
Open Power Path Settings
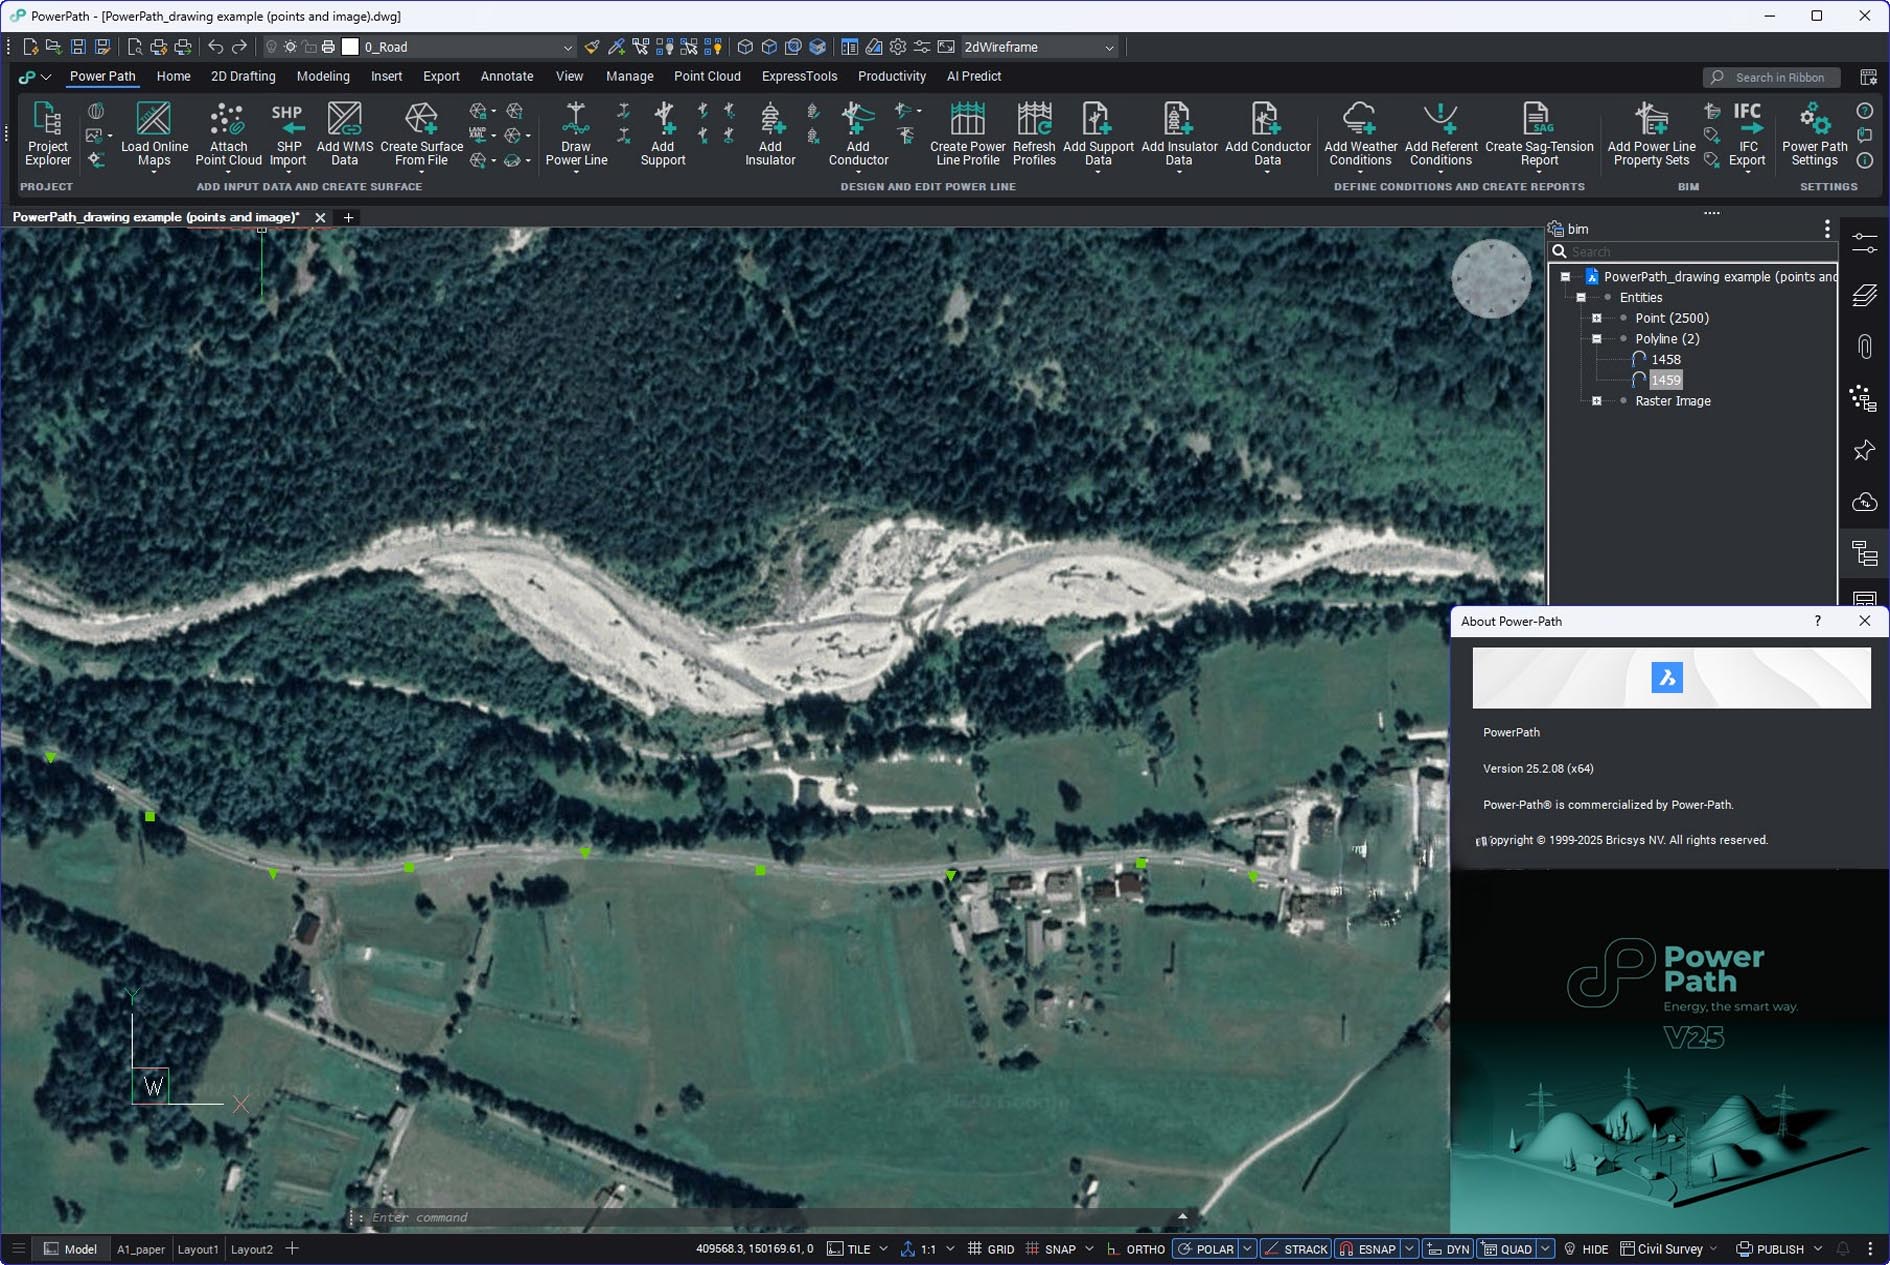(1814, 133)
